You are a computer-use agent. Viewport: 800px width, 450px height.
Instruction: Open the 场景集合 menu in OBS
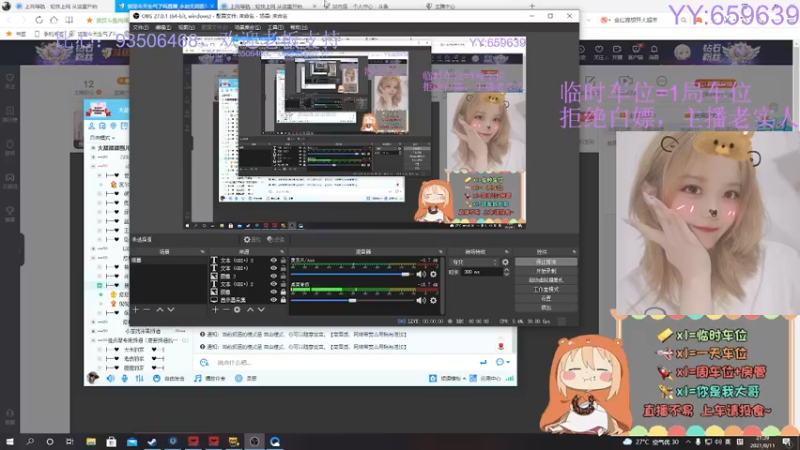[x=247, y=28]
